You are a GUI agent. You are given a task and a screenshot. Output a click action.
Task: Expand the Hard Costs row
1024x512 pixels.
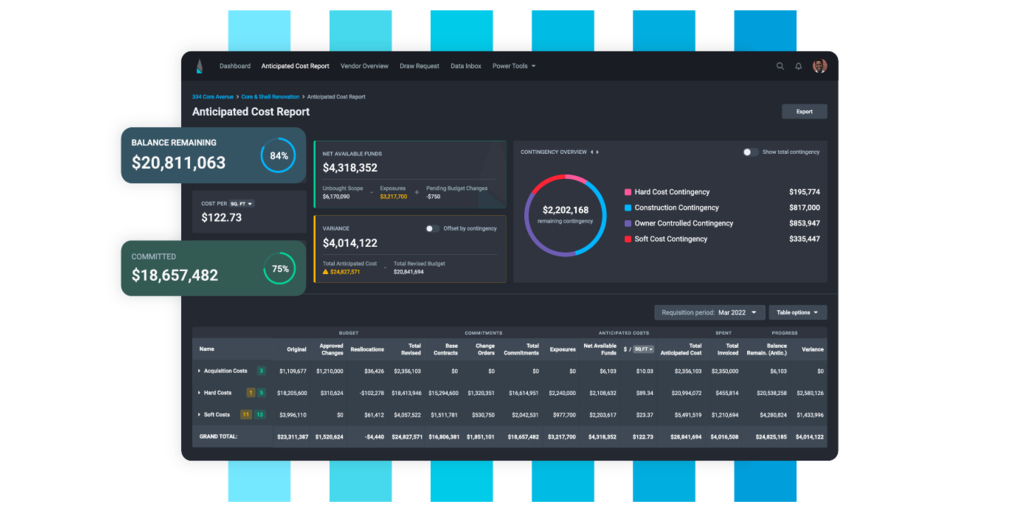(x=200, y=393)
